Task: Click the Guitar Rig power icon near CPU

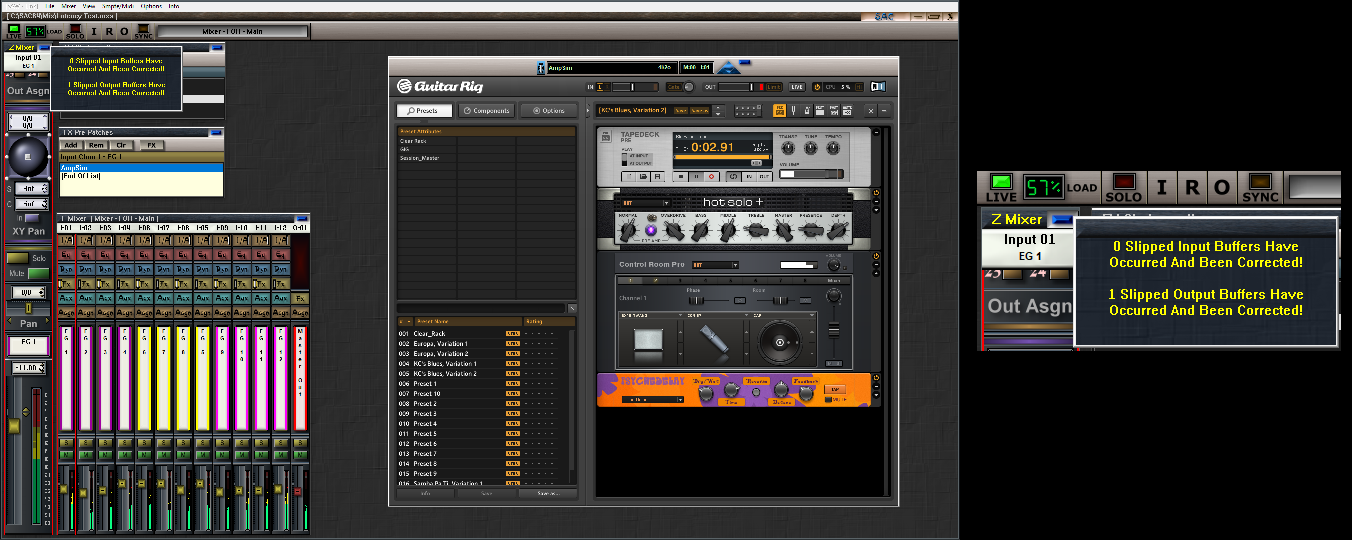Action: 817,87
